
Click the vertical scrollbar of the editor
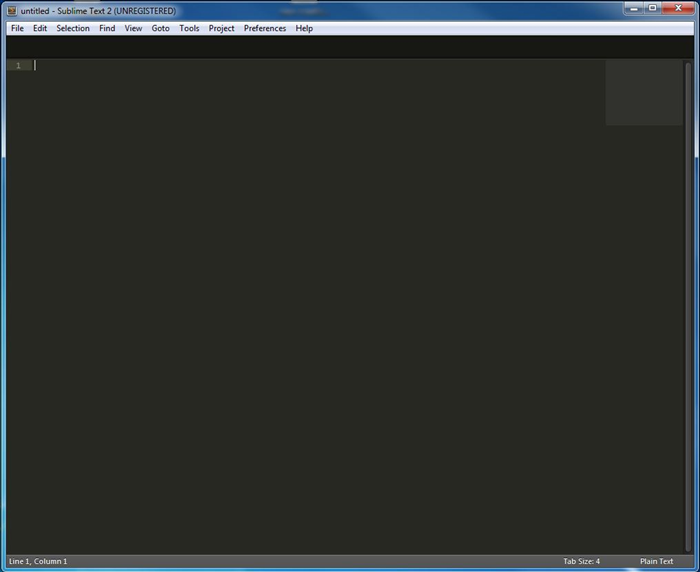click(688, 307)
